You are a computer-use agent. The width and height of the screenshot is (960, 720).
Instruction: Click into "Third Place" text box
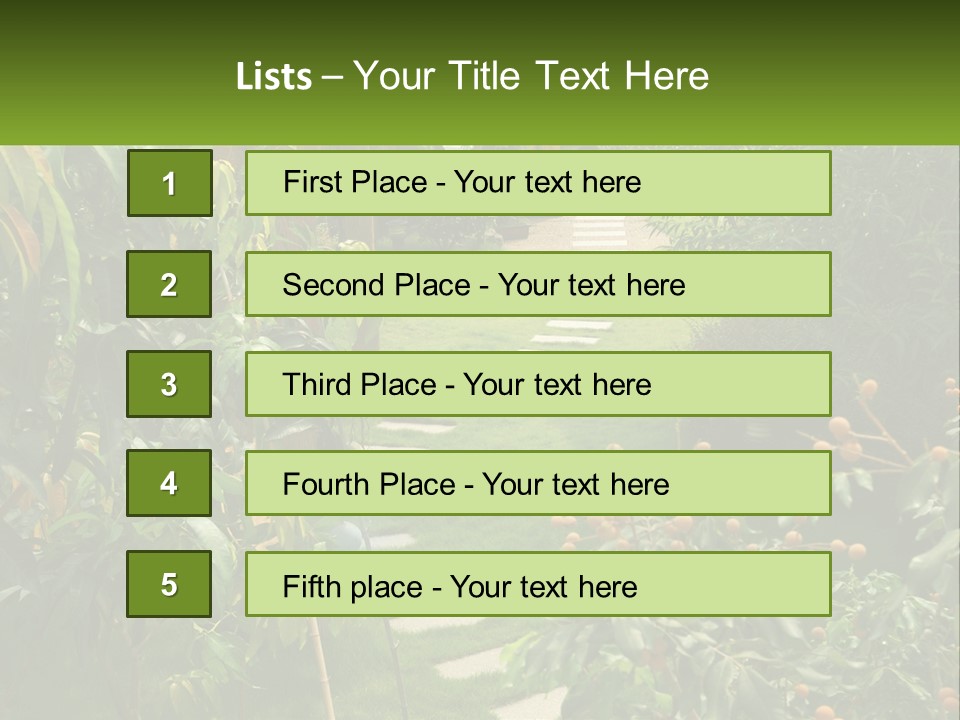coord(538,384)
